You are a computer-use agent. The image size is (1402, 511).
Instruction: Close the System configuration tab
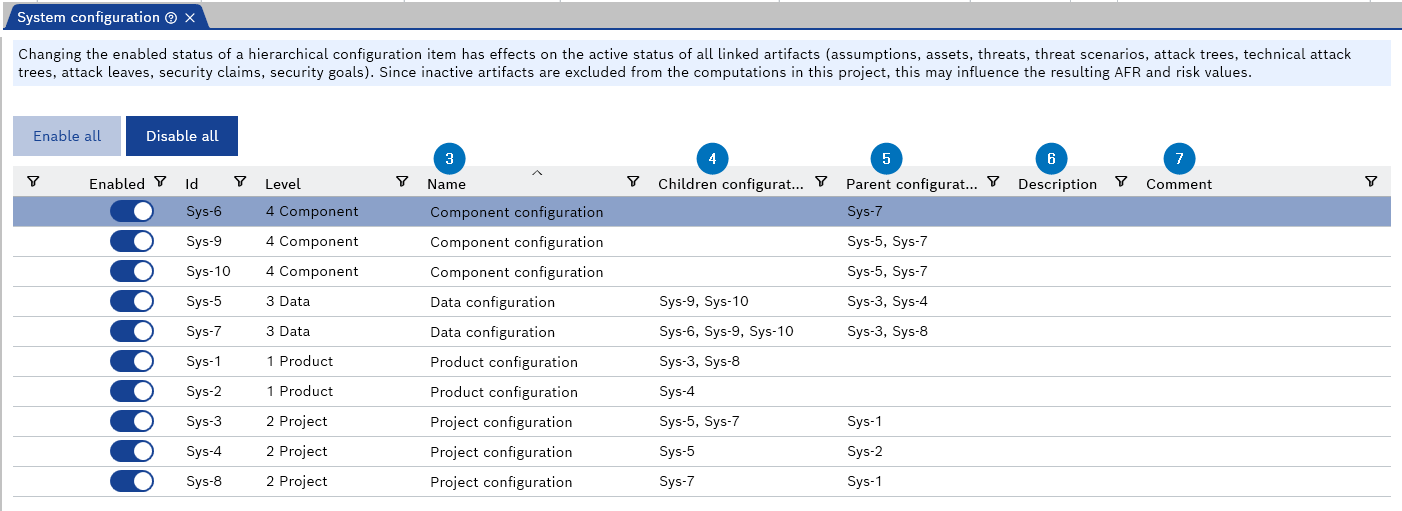pyautogui.click(x=190, y=18)
